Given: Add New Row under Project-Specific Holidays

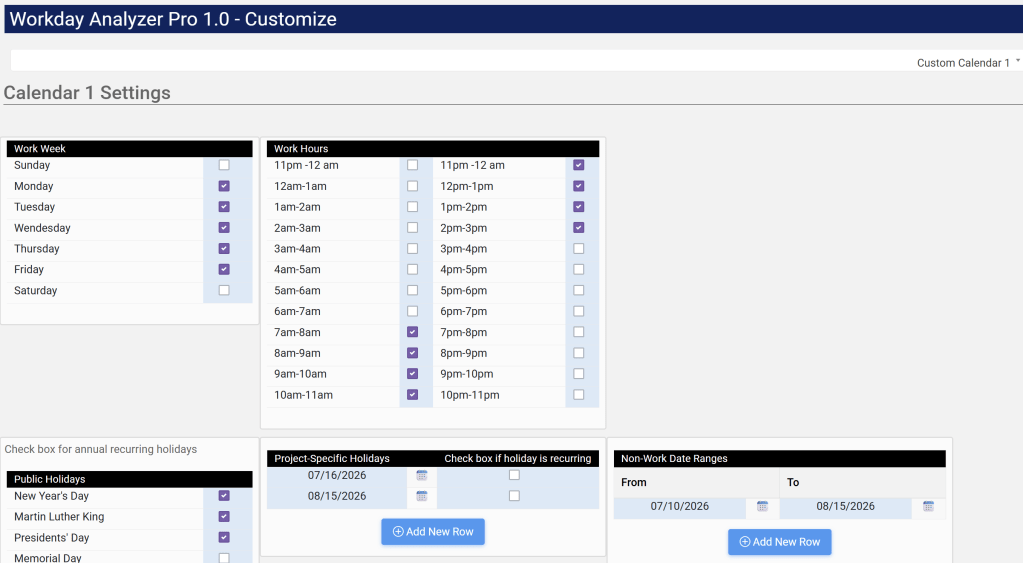Looking at the screenshot, I should pyautogui.click(x=433, y=532).
